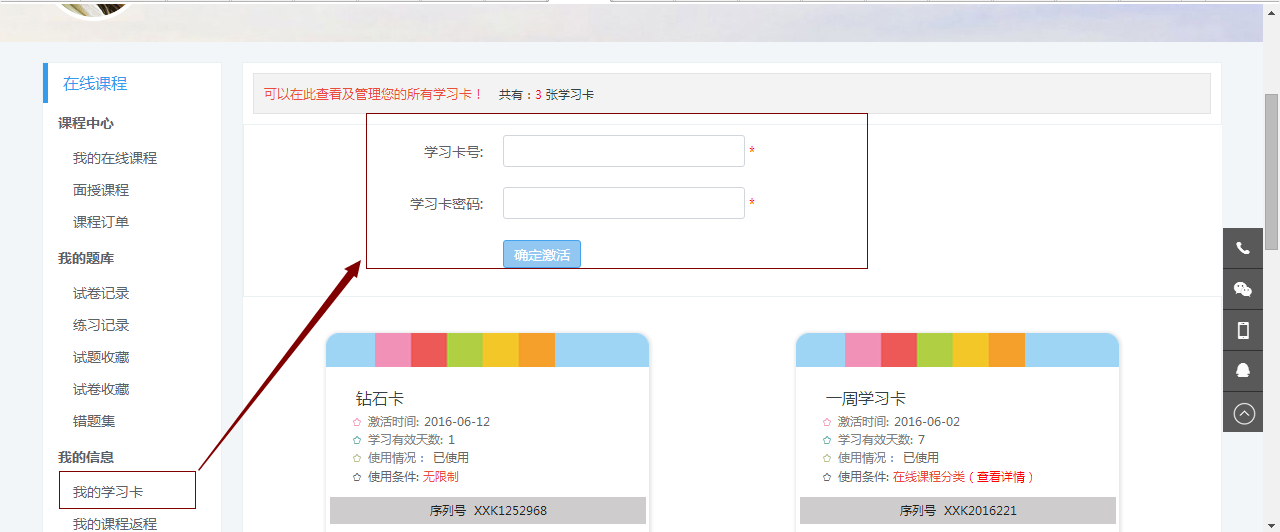
Task: Open 试卷记录 page
Action: (101, 293)
